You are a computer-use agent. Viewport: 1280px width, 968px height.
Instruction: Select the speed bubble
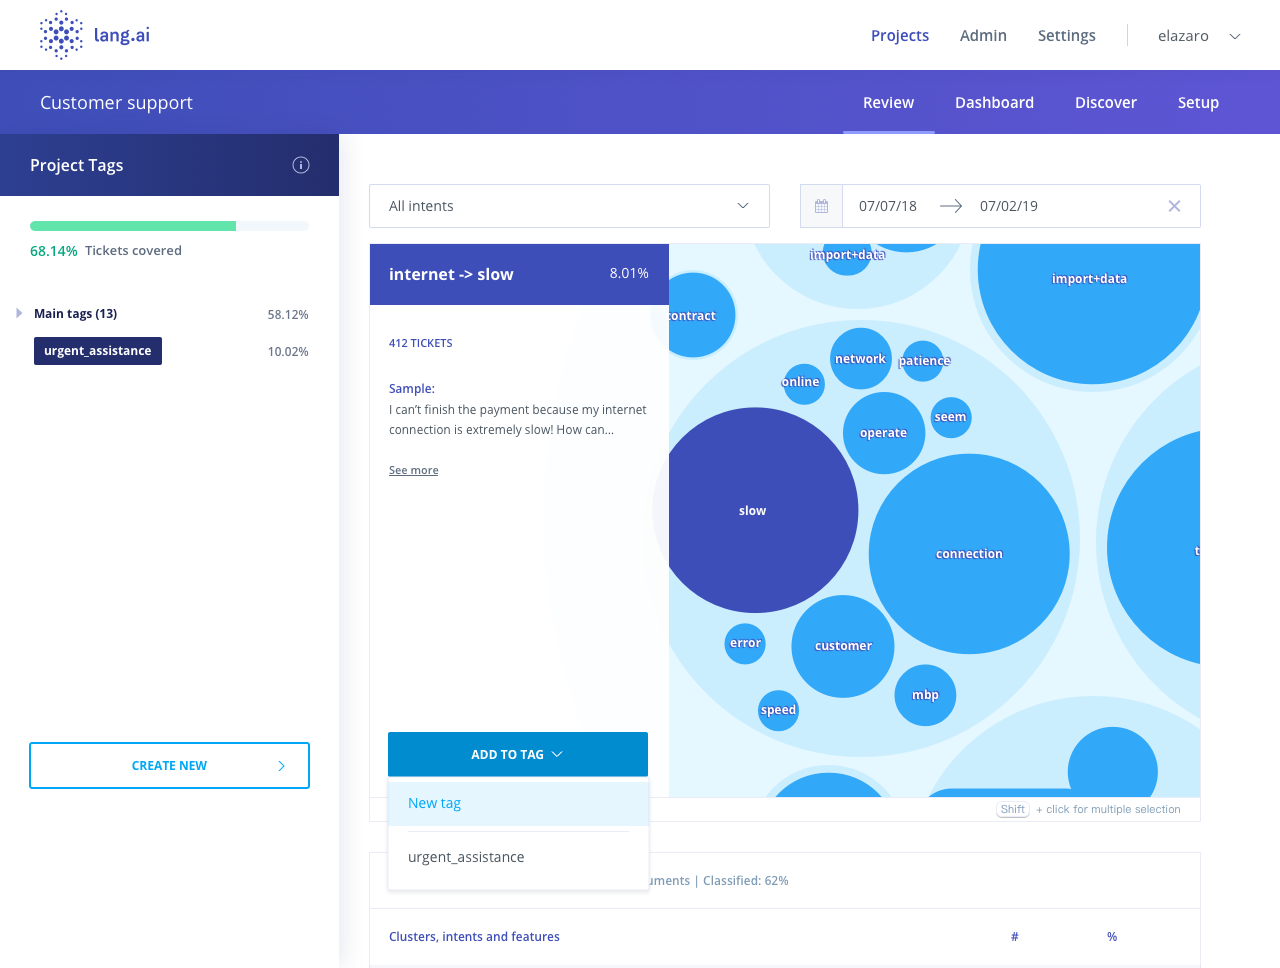click(x=778, y=710)
